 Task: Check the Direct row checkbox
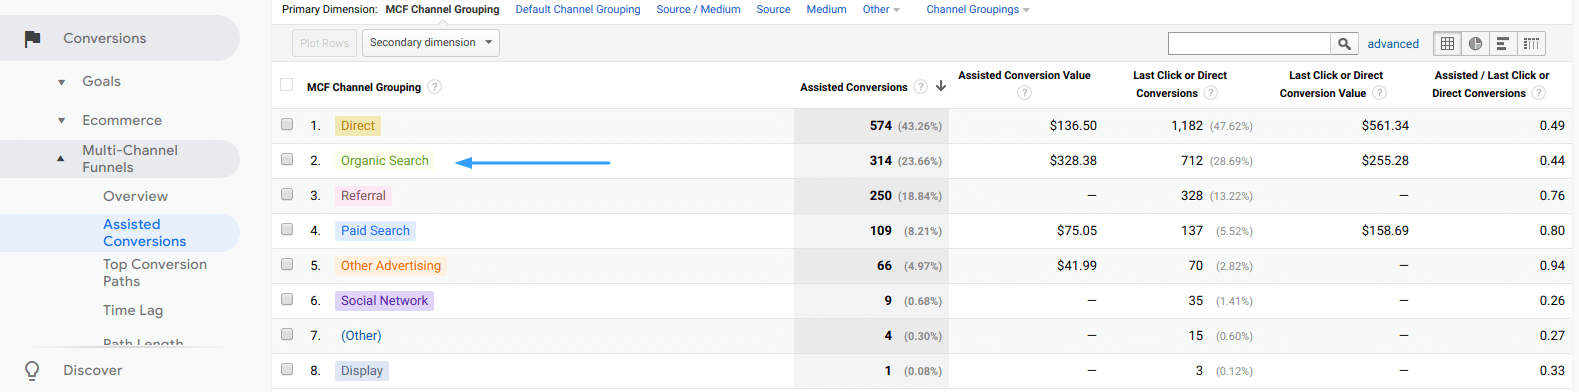click(x=287, y=124)
